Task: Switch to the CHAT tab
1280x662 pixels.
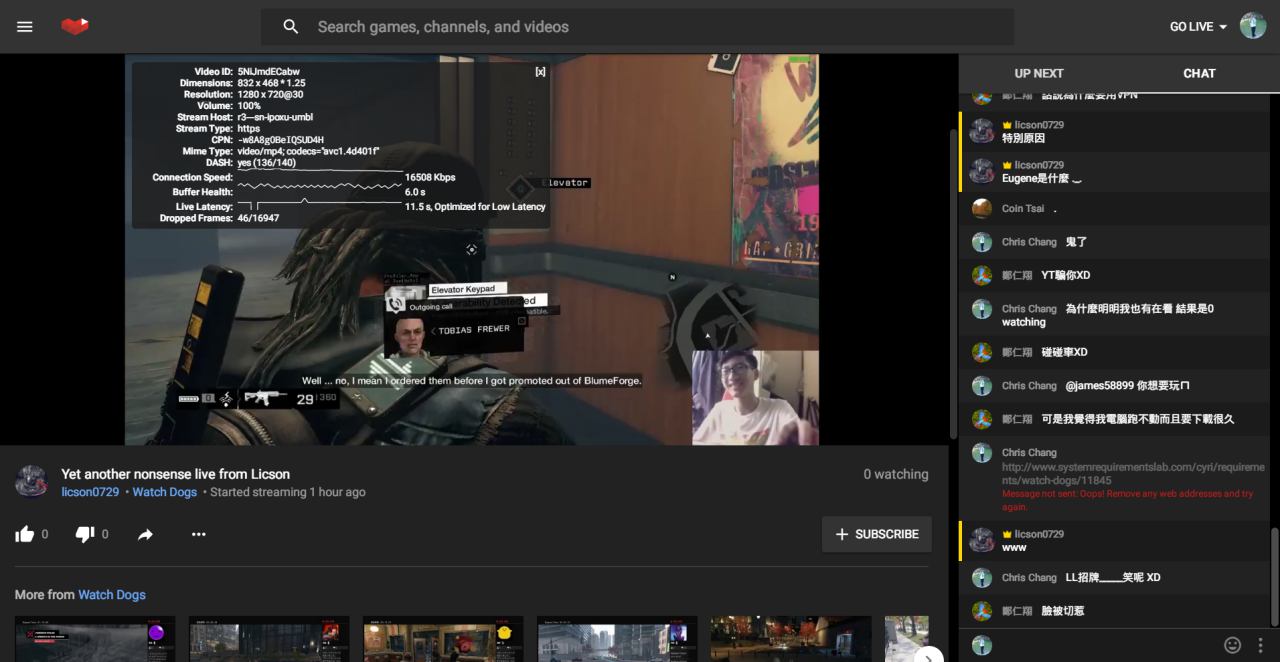Action: [1199, 73]
